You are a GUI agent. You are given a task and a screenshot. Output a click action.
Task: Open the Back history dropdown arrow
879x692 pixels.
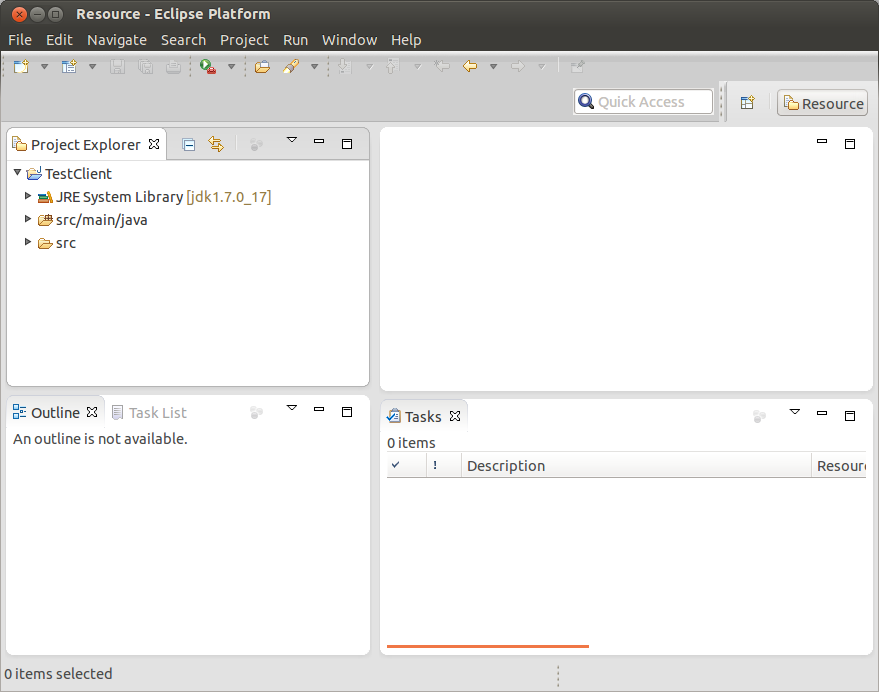point(493,67)
